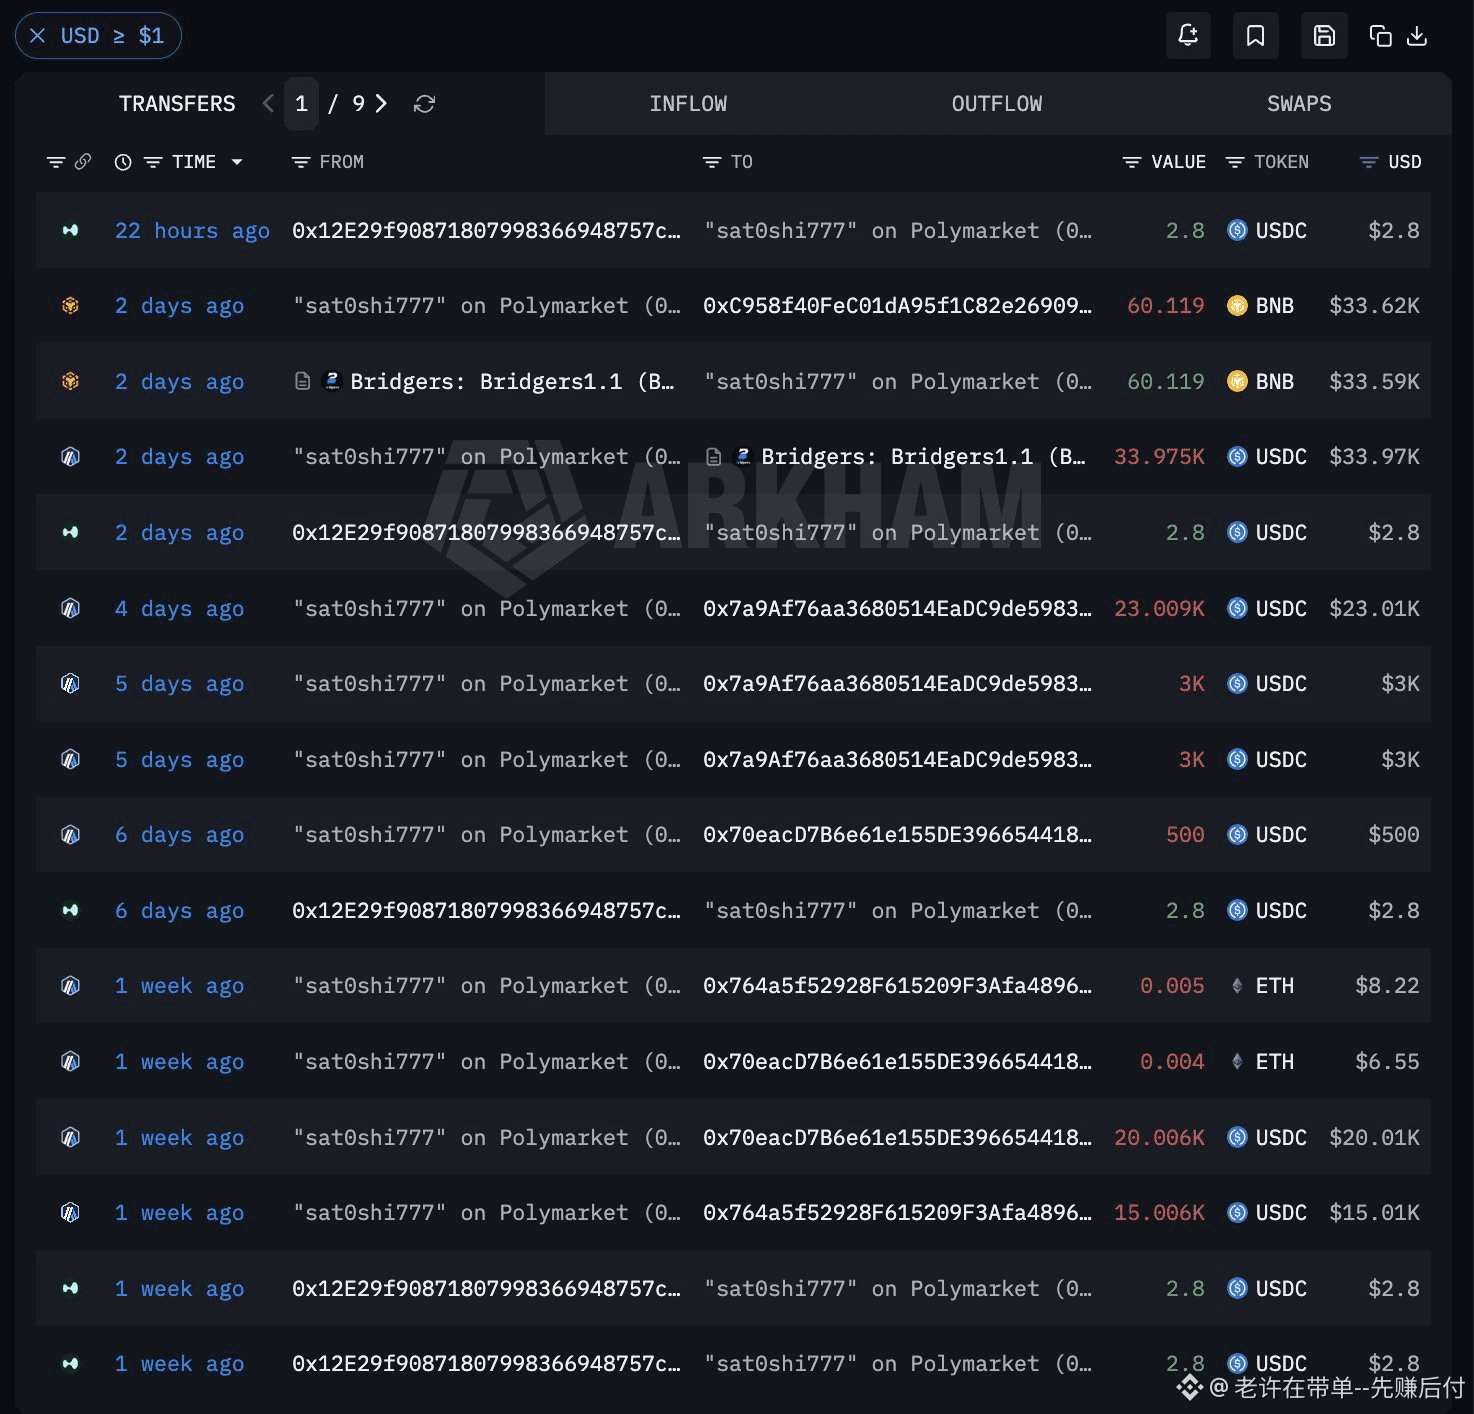This screenshot has width=1474, height=1414.
Task: Open the FROM column filter
Action: coord(300,162)
